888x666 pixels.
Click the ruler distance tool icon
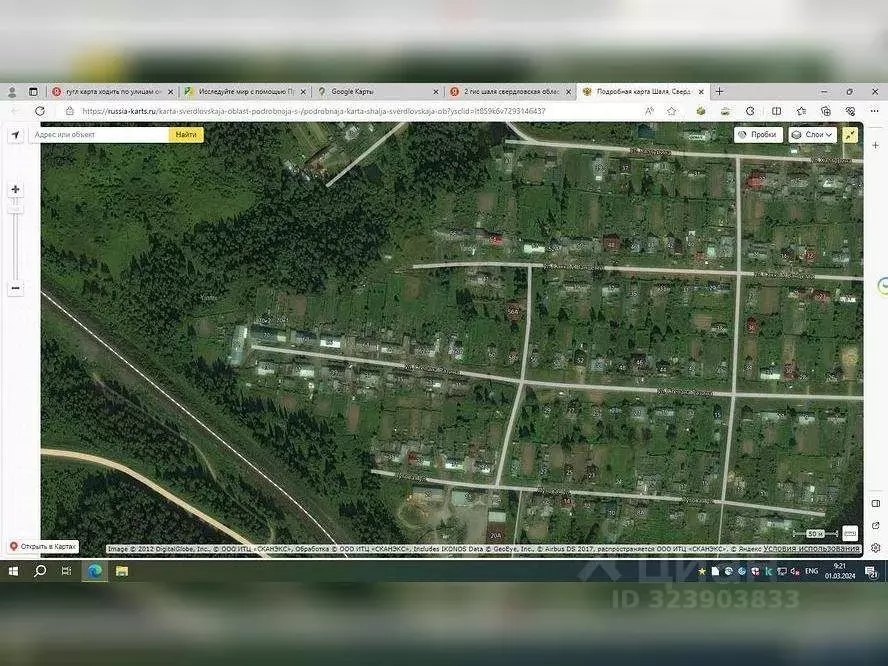click(x=850, y=533)
